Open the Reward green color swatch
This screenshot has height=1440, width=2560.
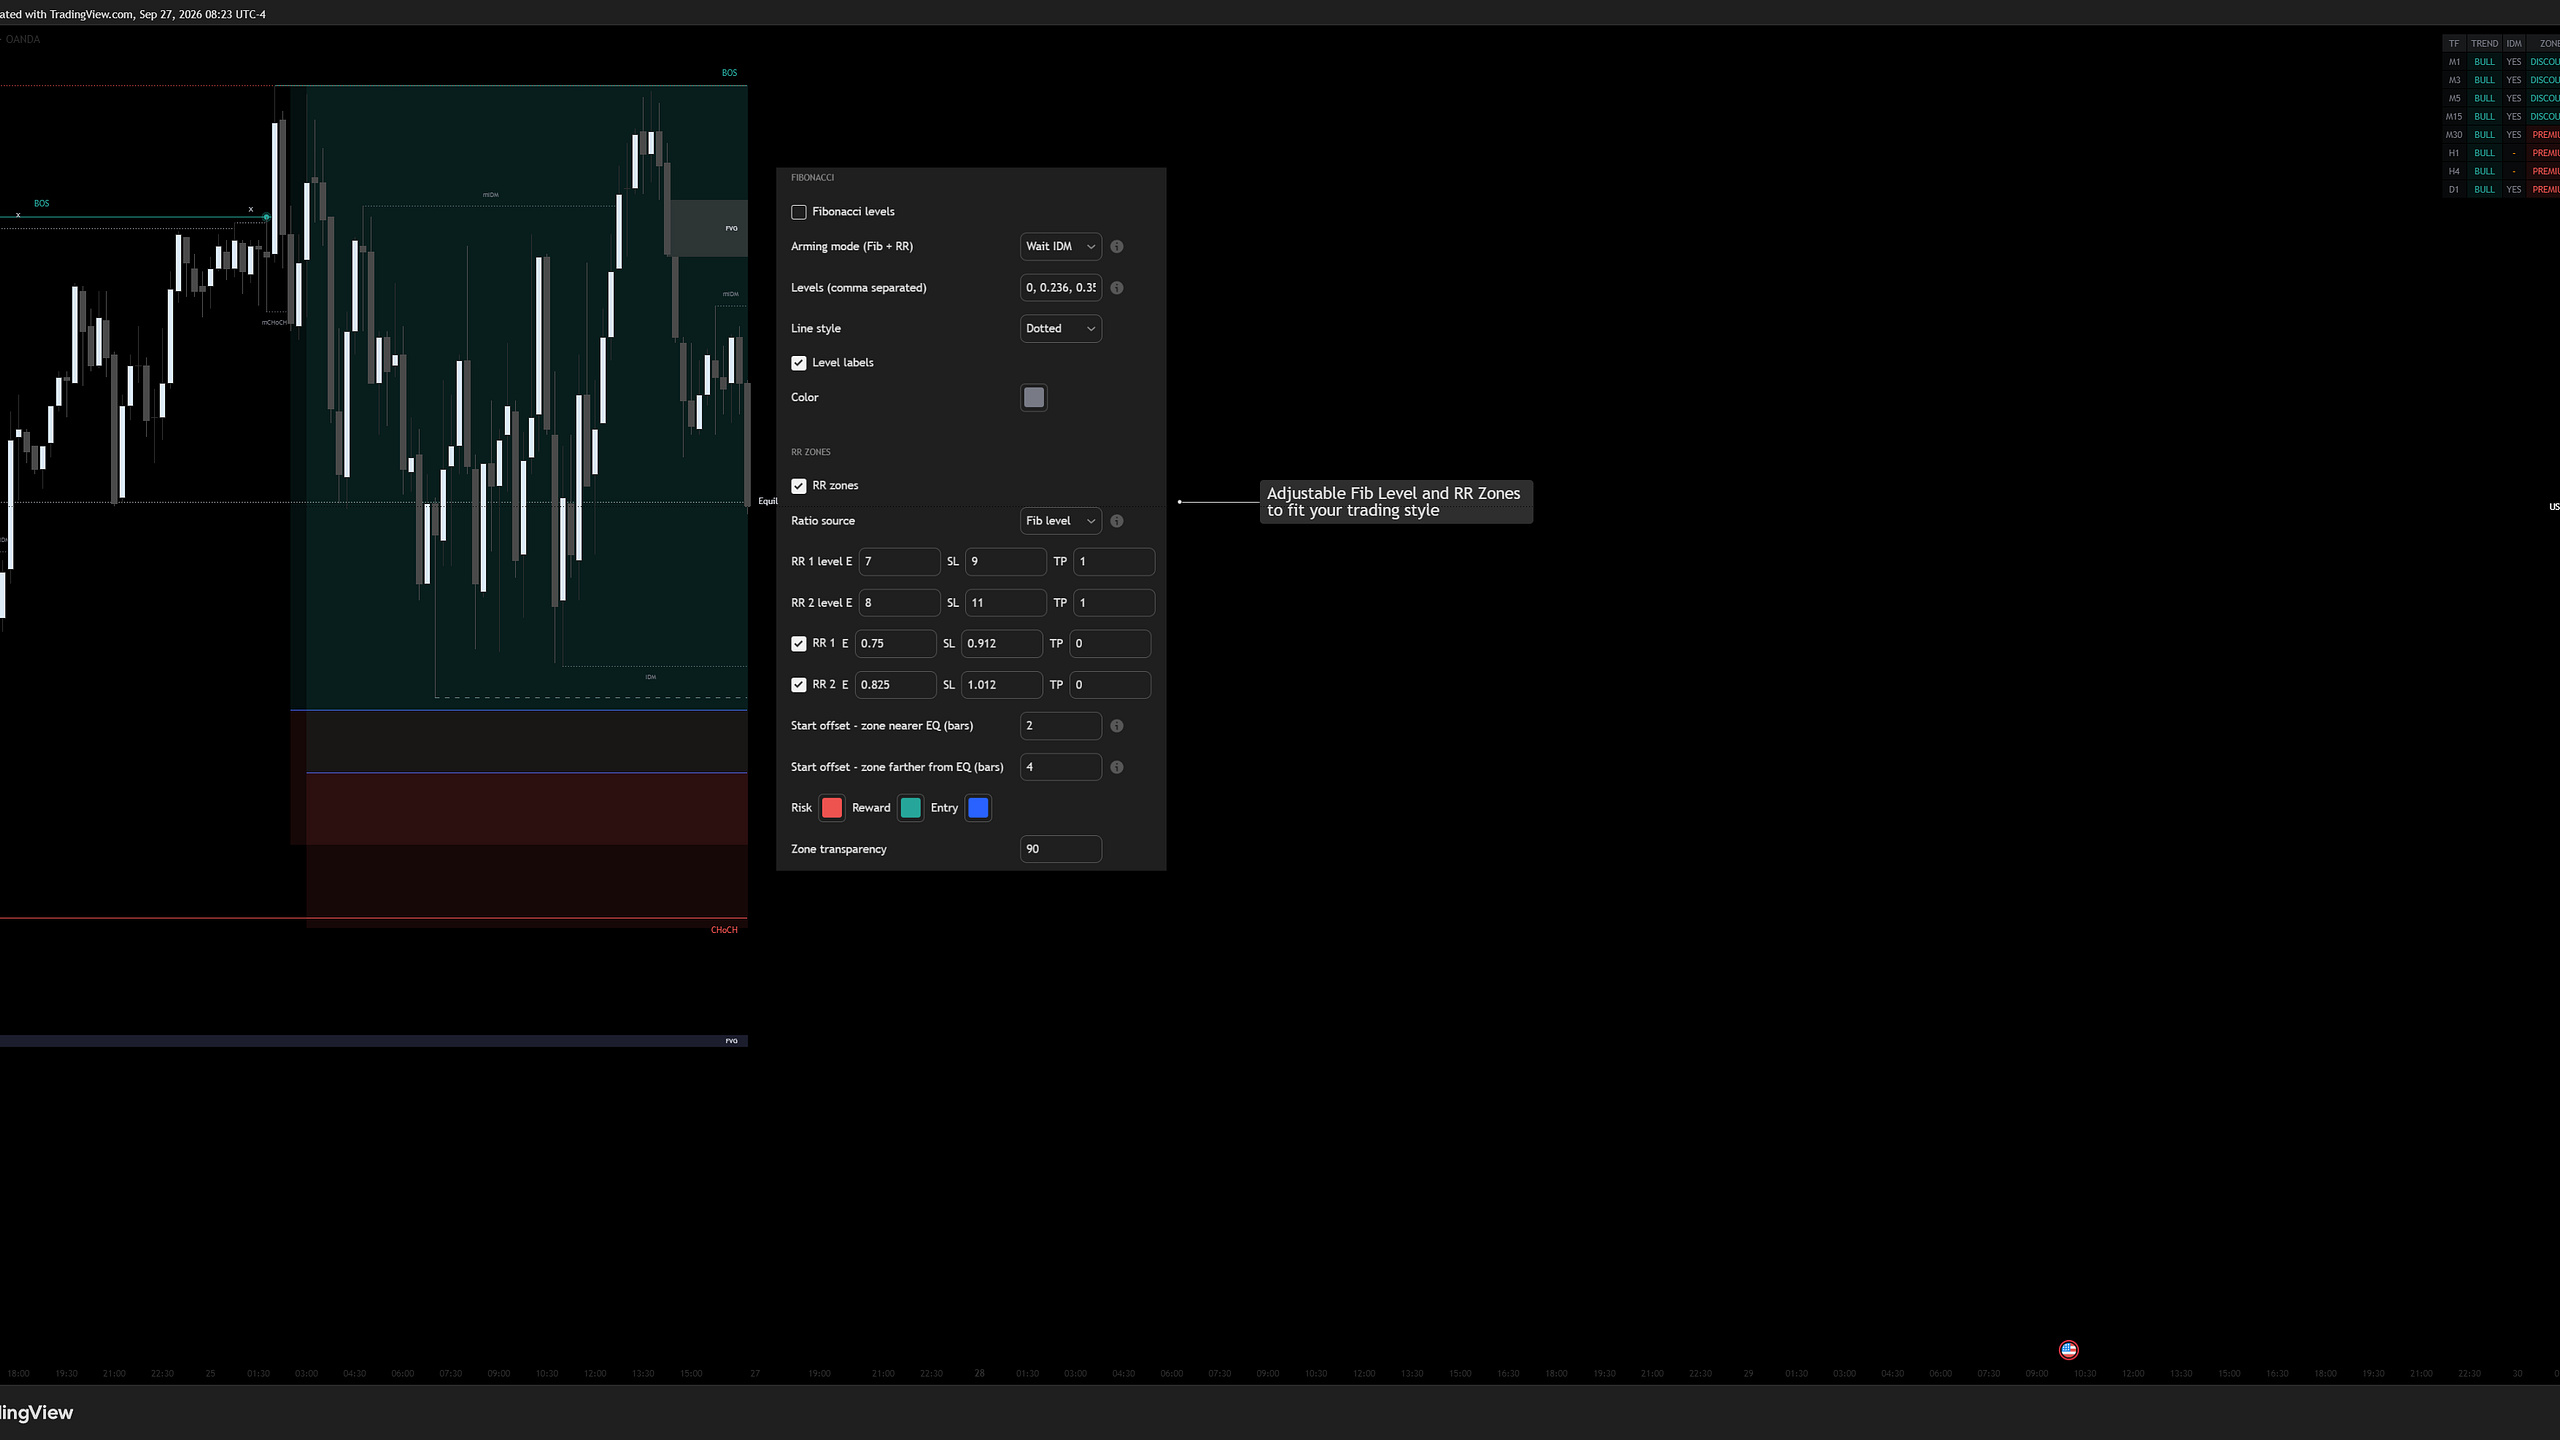910,808
